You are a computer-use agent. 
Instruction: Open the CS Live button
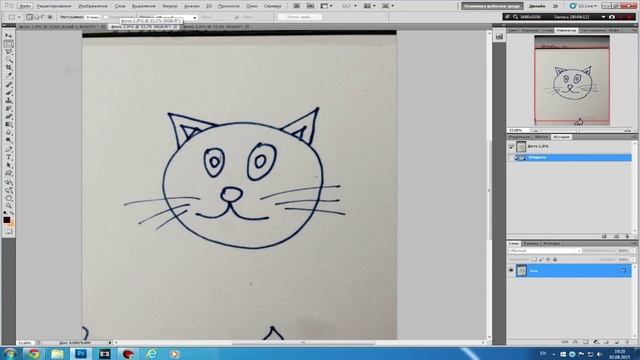(583, 6)
